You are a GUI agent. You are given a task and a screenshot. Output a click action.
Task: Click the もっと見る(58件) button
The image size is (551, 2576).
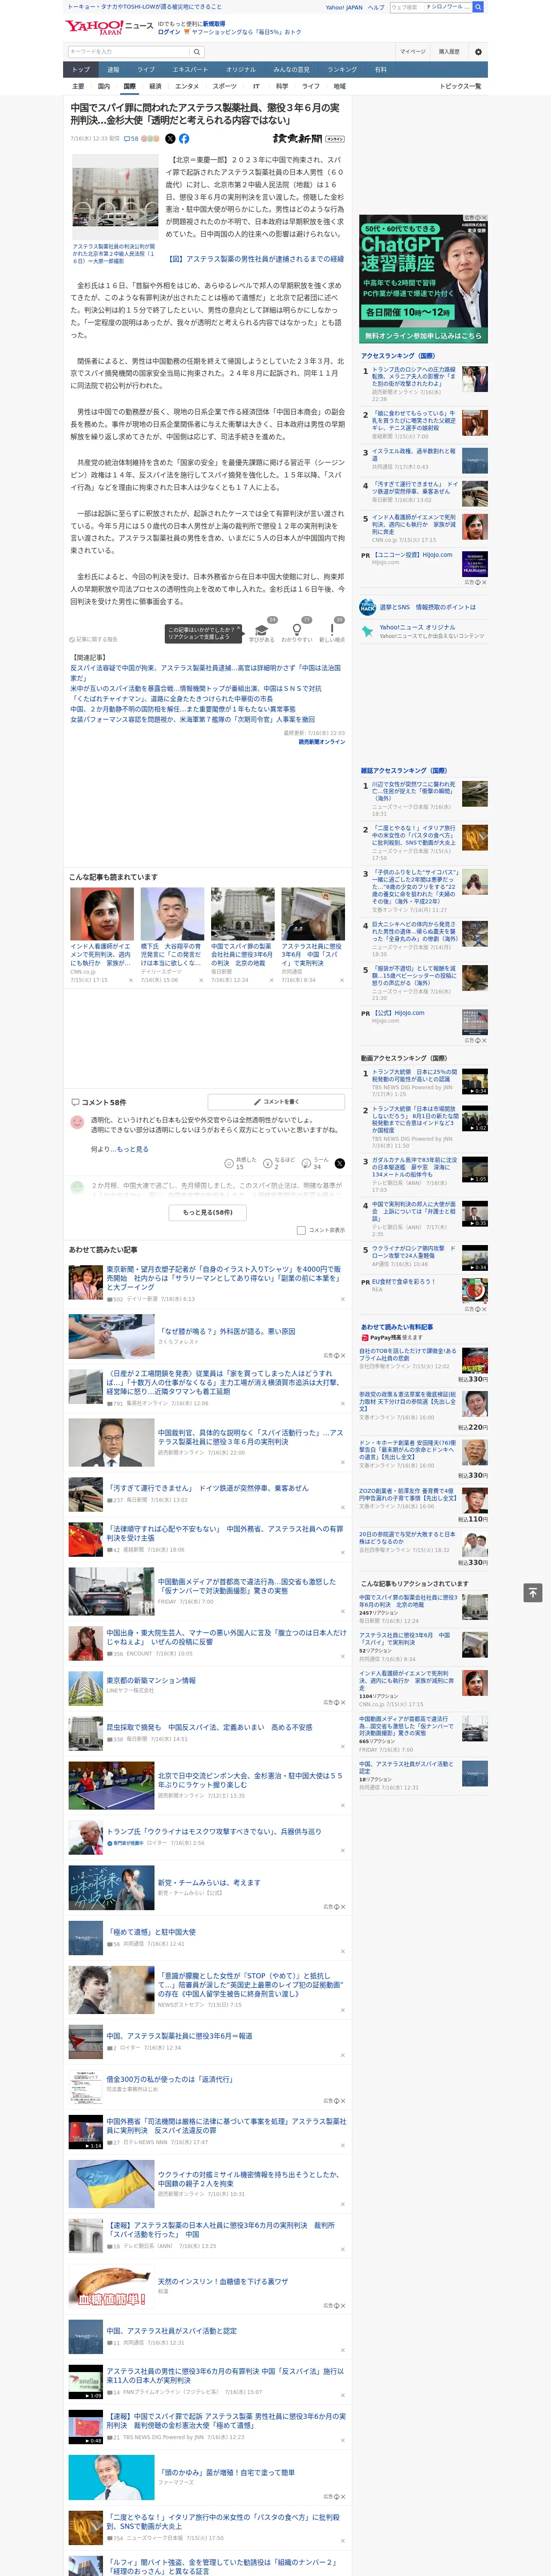tap(208, 1212)
